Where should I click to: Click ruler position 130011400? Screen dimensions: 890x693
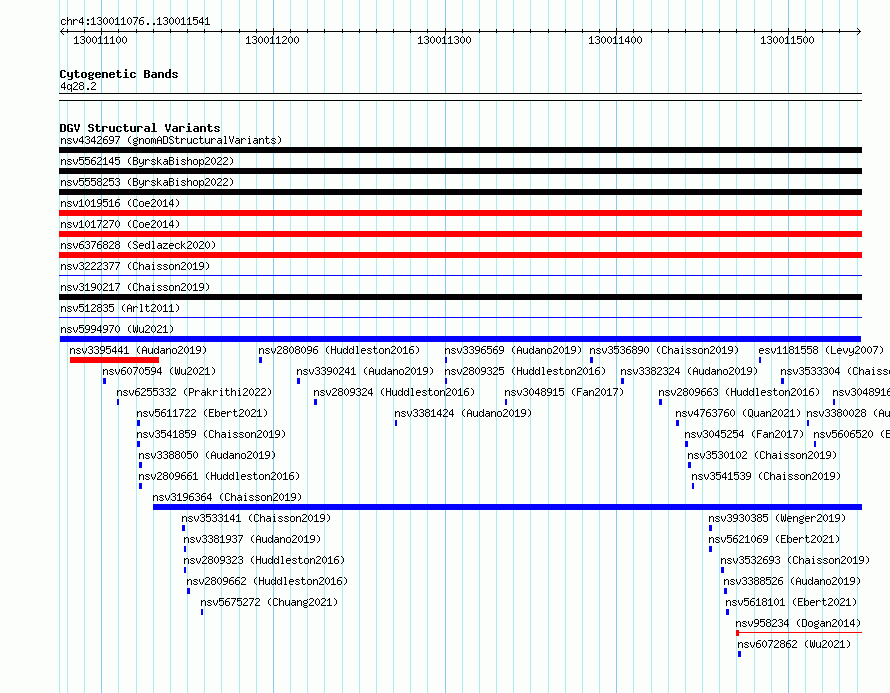tap(615, 40)
